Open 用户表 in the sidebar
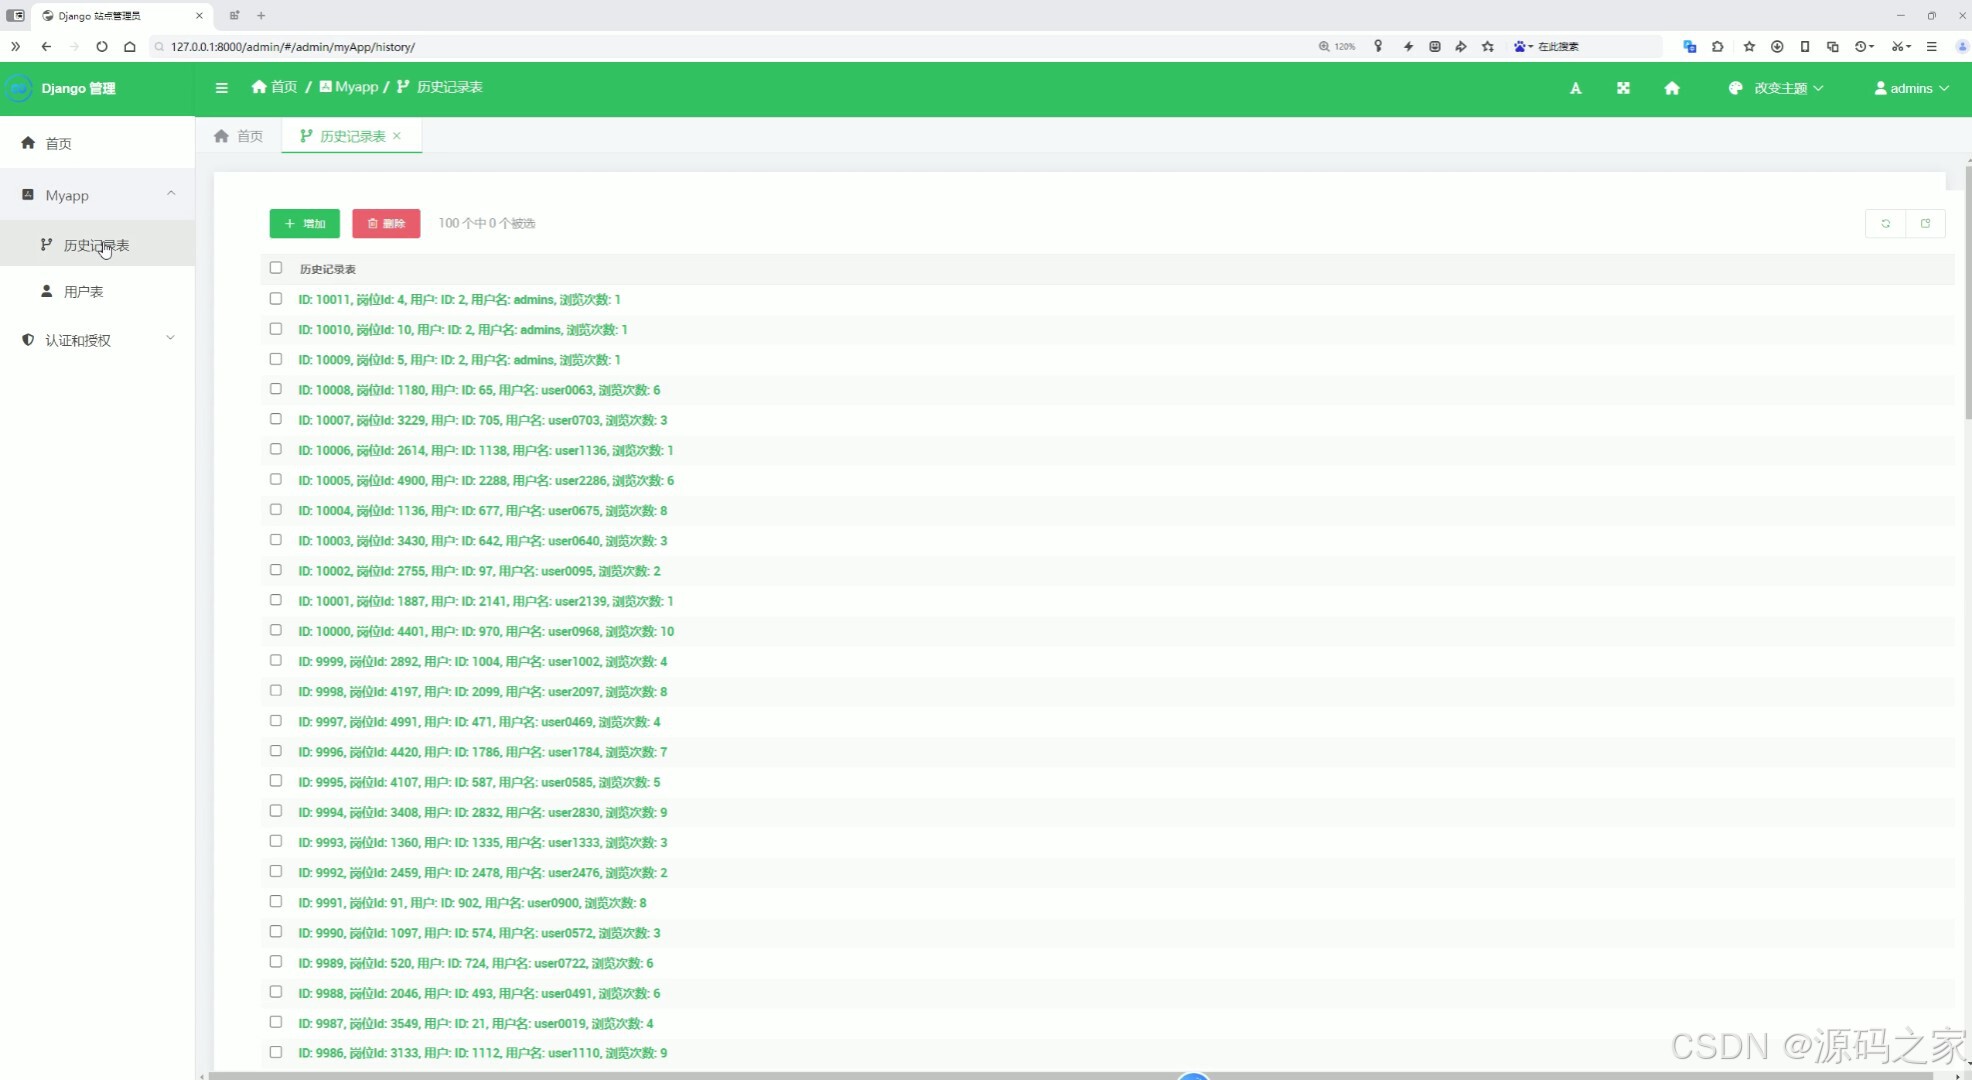 (83, 292)
